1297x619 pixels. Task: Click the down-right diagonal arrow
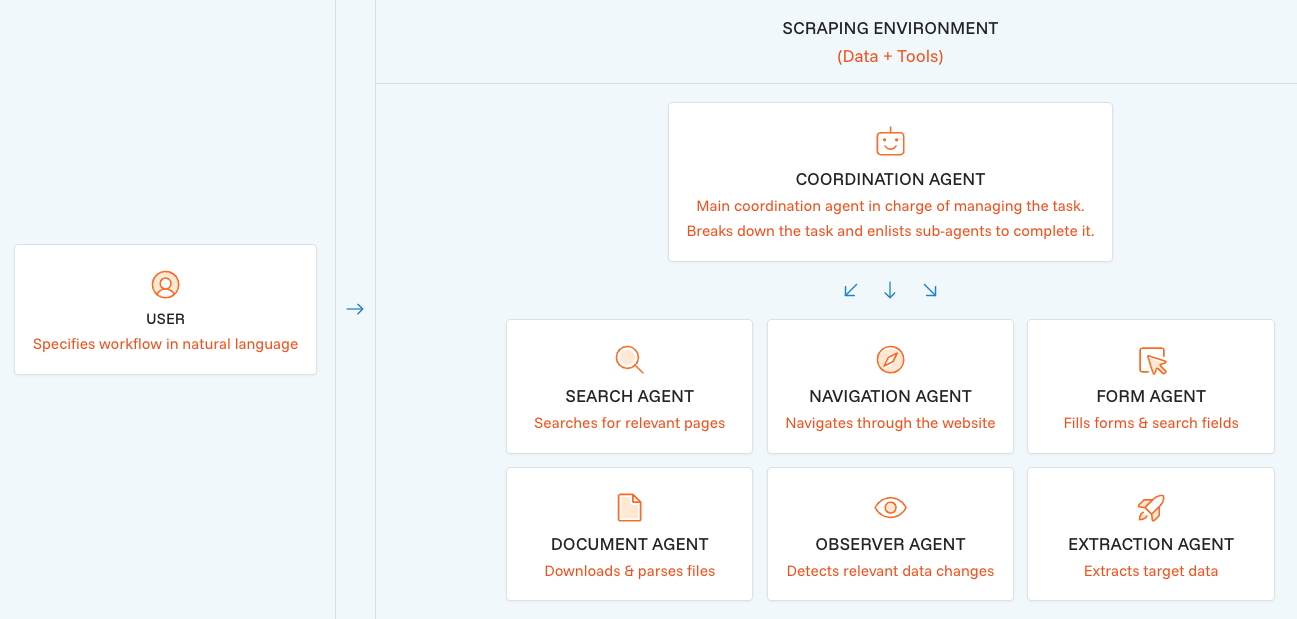pos(930,291)
